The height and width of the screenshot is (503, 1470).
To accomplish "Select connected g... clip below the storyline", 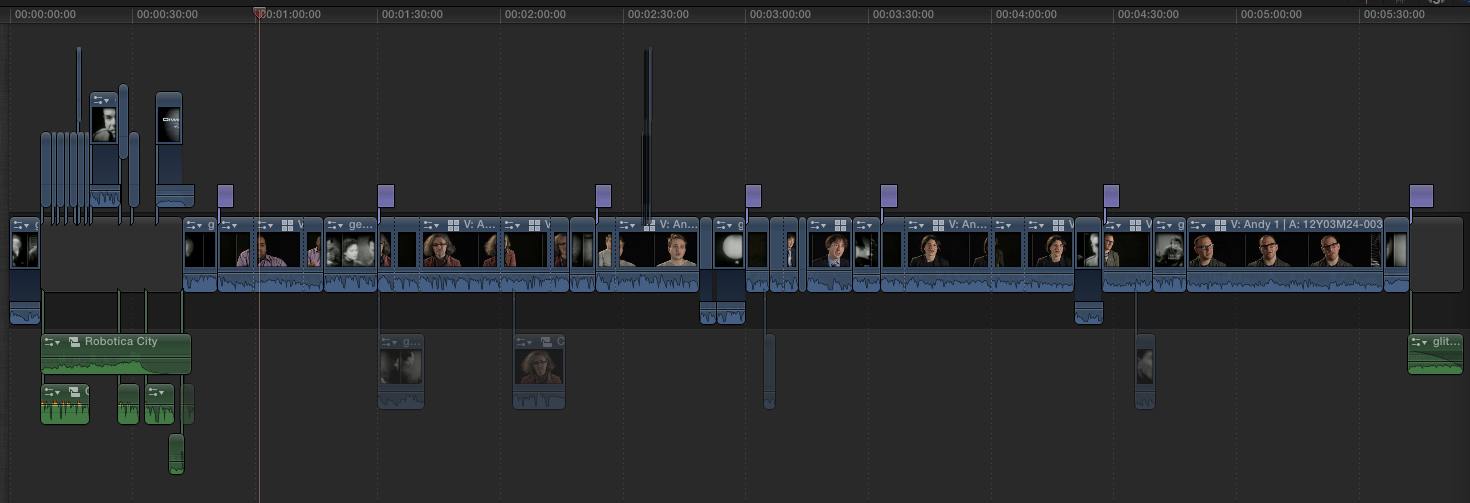I will pyautogui.click(x=401, y=371).
